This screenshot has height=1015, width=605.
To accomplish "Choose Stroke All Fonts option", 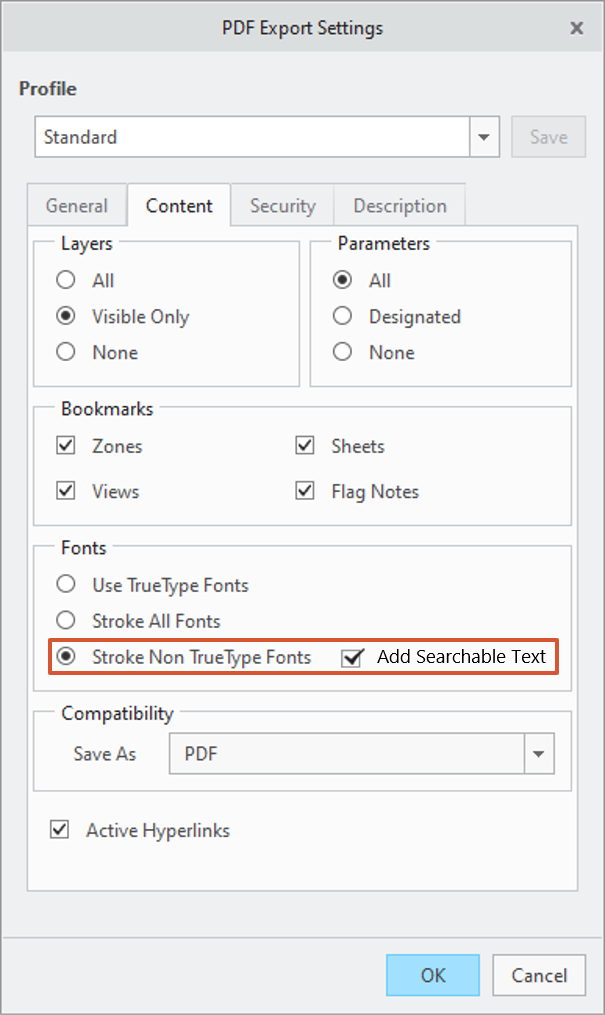I will pyautogui.click(x=66, y=621).
